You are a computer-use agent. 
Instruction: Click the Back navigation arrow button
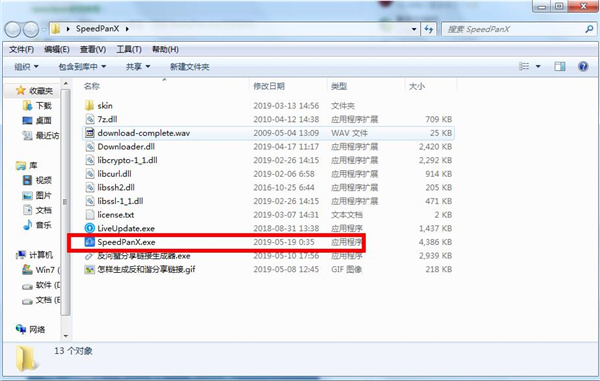(x=13, y=29)
